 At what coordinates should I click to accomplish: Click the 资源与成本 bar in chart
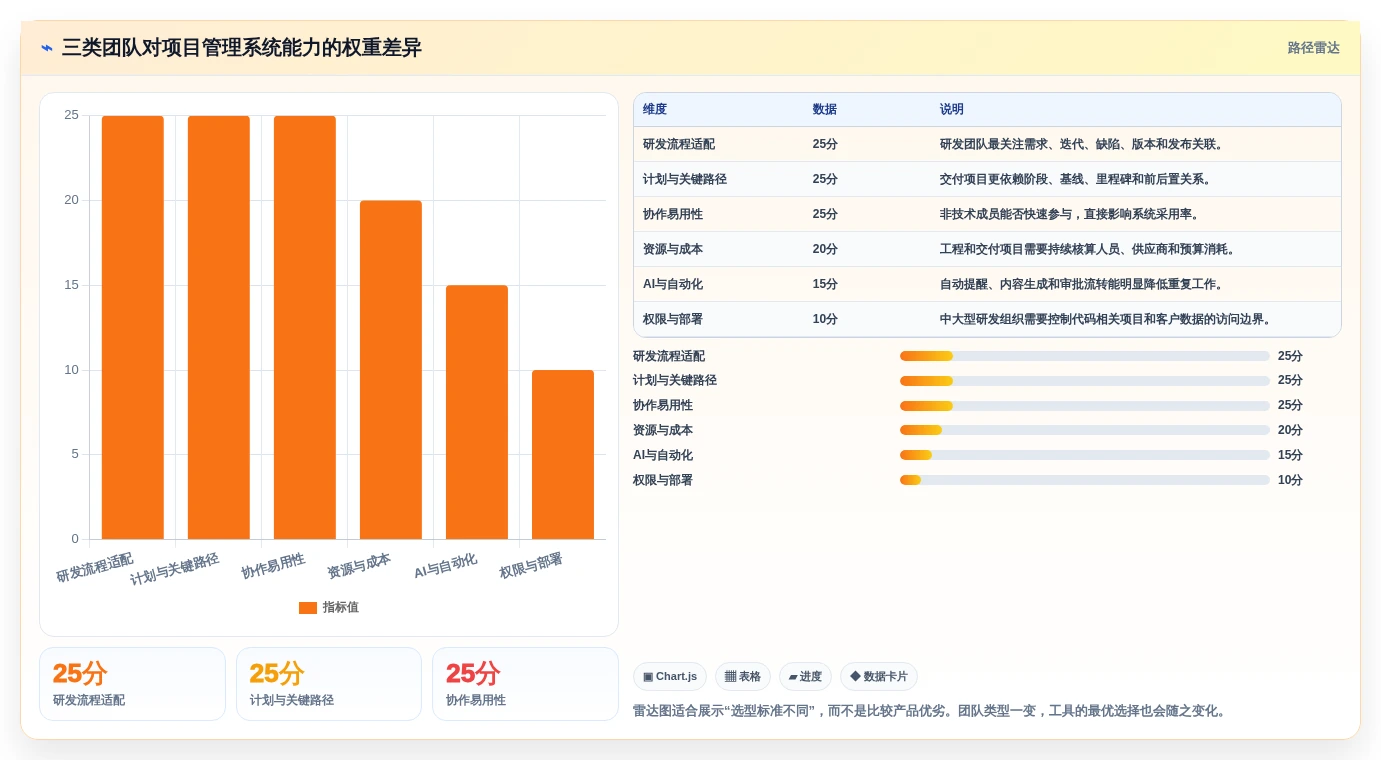tap(391, 370)
